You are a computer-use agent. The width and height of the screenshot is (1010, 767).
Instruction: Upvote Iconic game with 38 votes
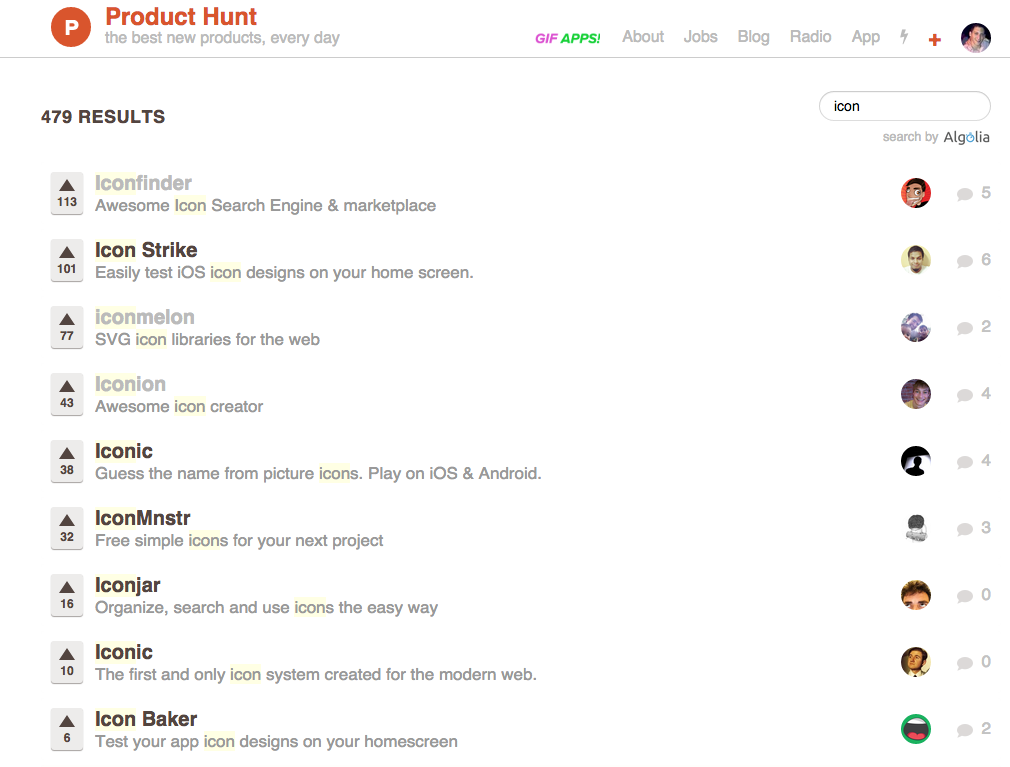point(67,461)
